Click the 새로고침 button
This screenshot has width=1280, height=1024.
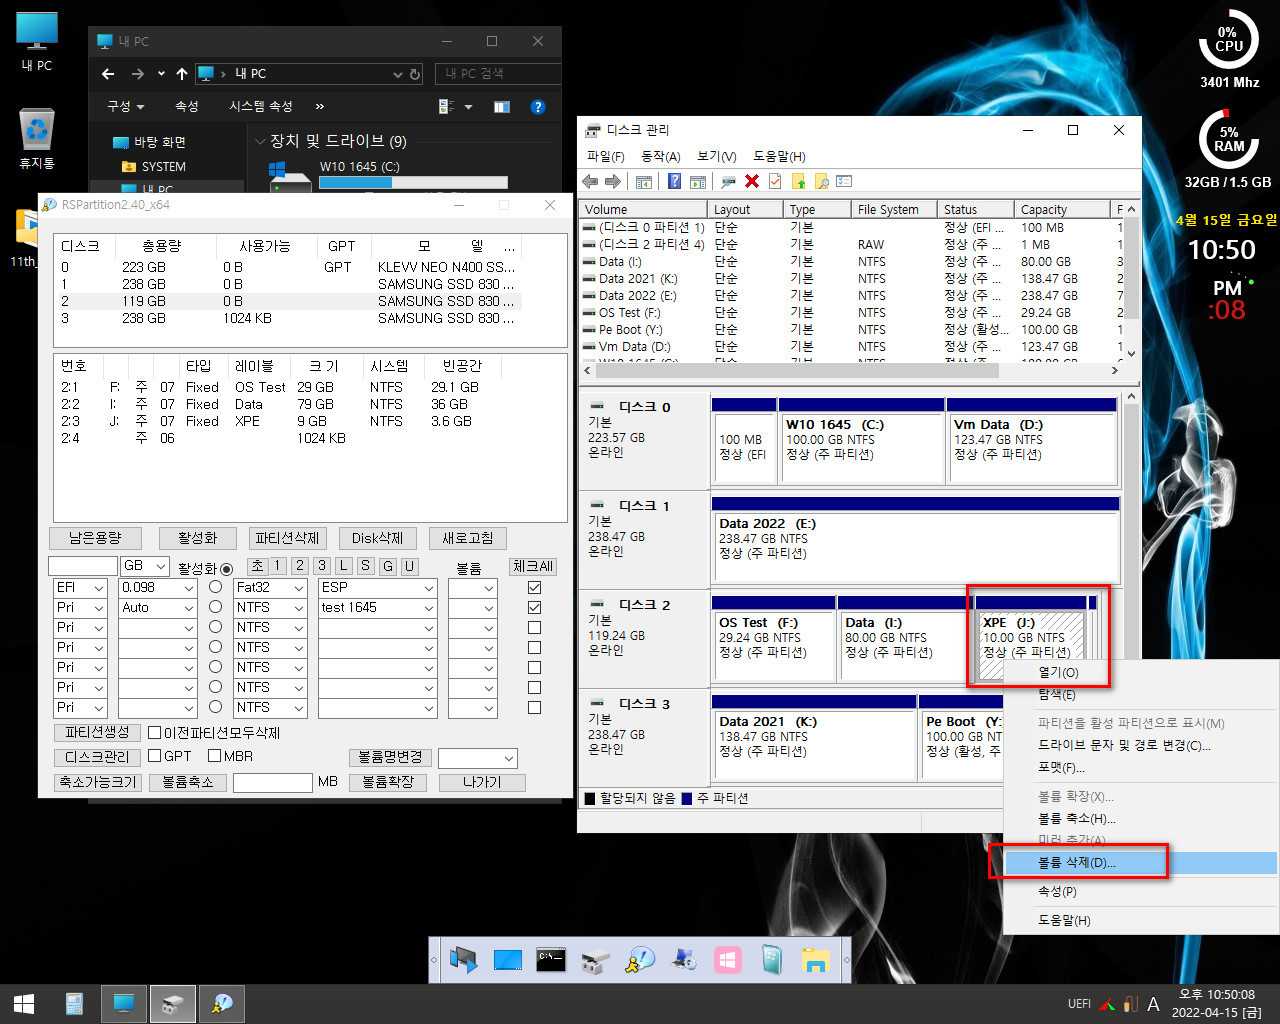(468, 538)
